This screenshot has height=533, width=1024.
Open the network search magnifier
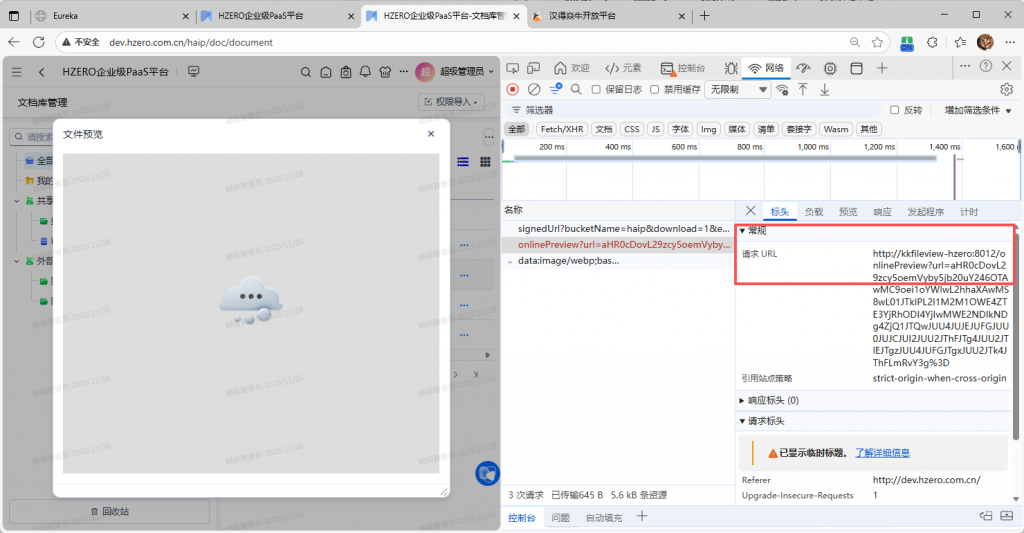(578, 89)
